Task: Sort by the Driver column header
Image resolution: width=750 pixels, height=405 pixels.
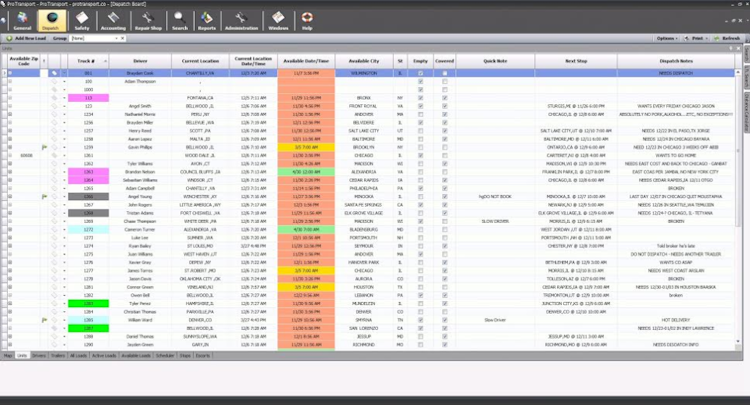Action: coord(140,61)
